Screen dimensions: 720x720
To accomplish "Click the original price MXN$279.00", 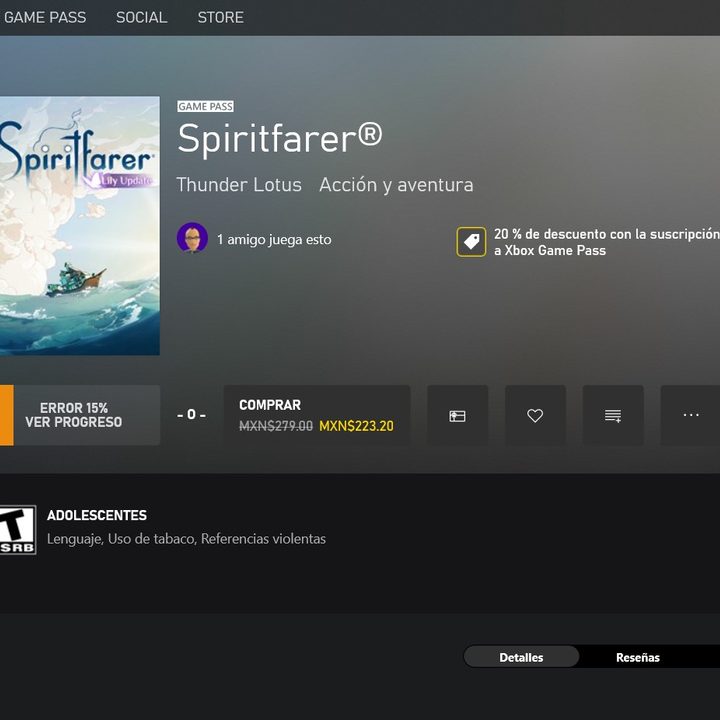I will click(x=276, y=426).
